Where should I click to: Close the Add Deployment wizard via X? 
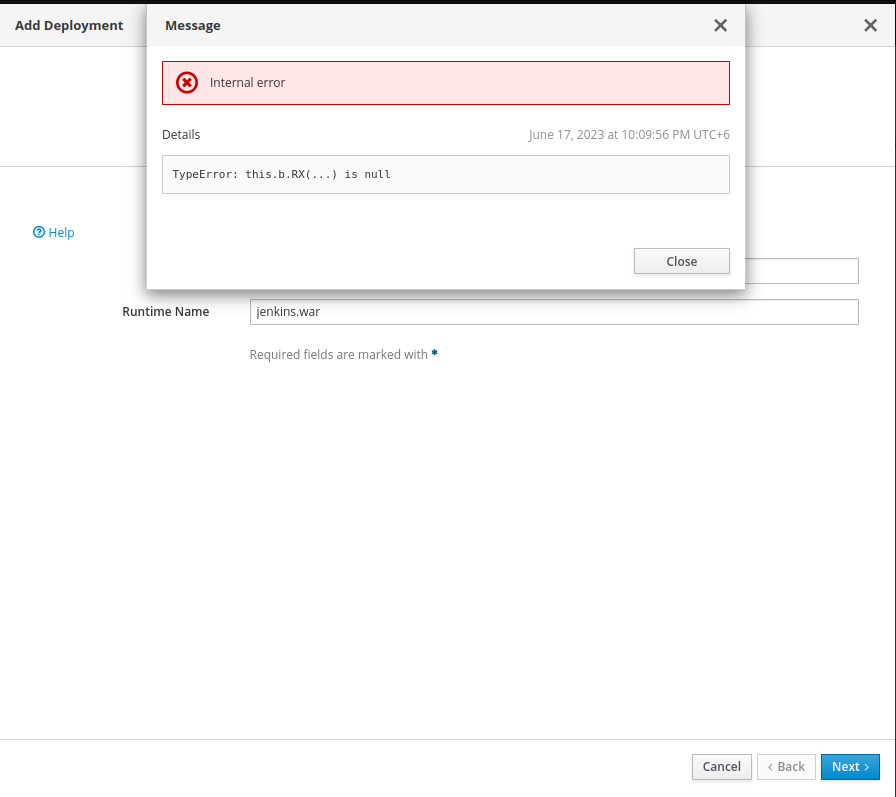click(870, 26)
